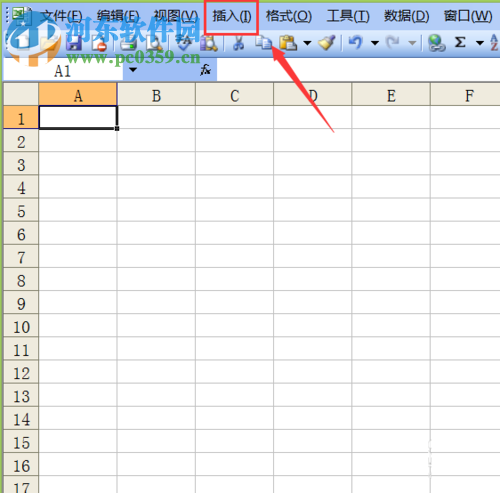This screenshot has width=500, height=493.
Task: Click cell B3 in the worksheet
Action: pos(156,164)
